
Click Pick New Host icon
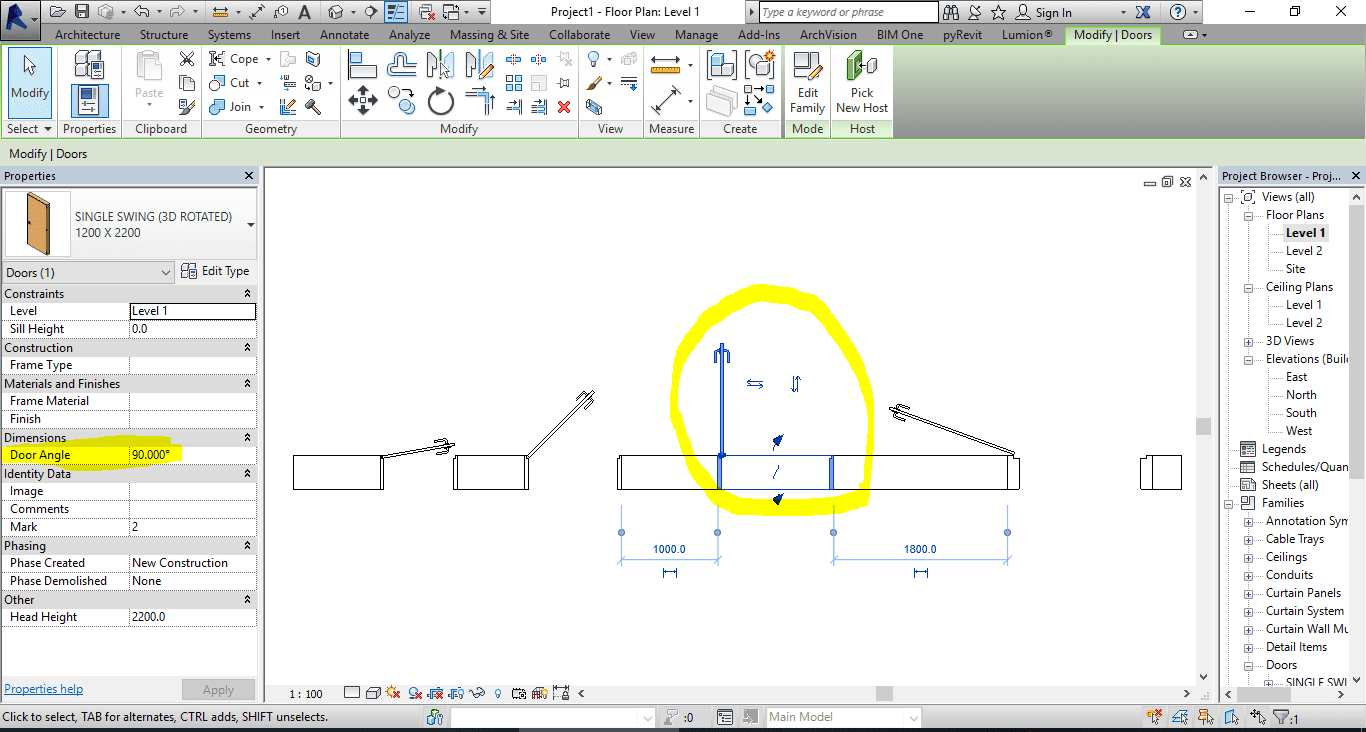coord(862,83)
